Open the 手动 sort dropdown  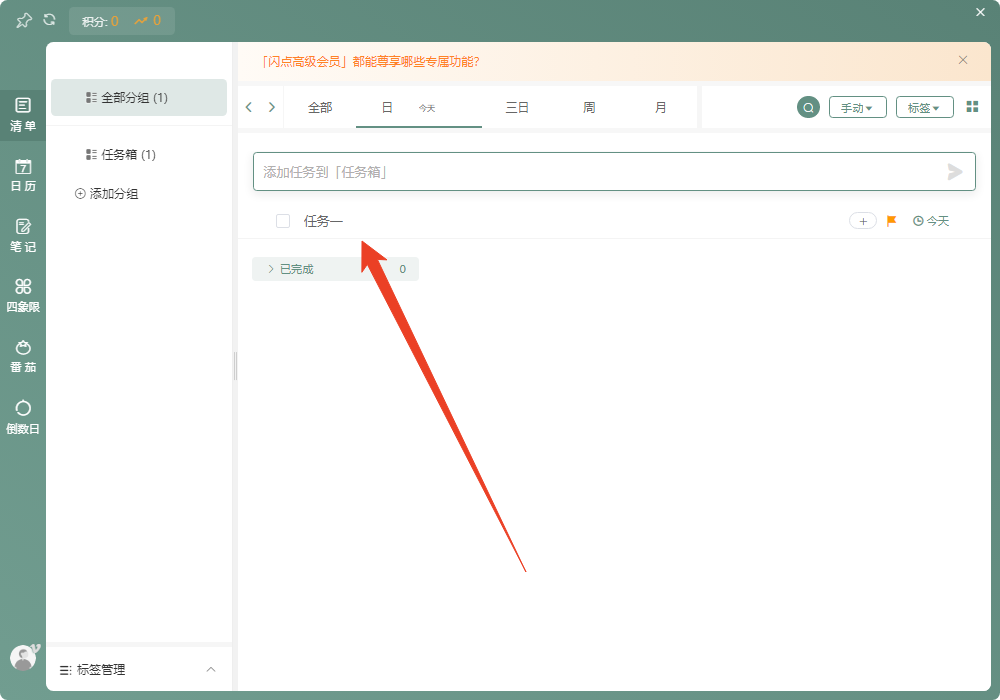point(857,107)
